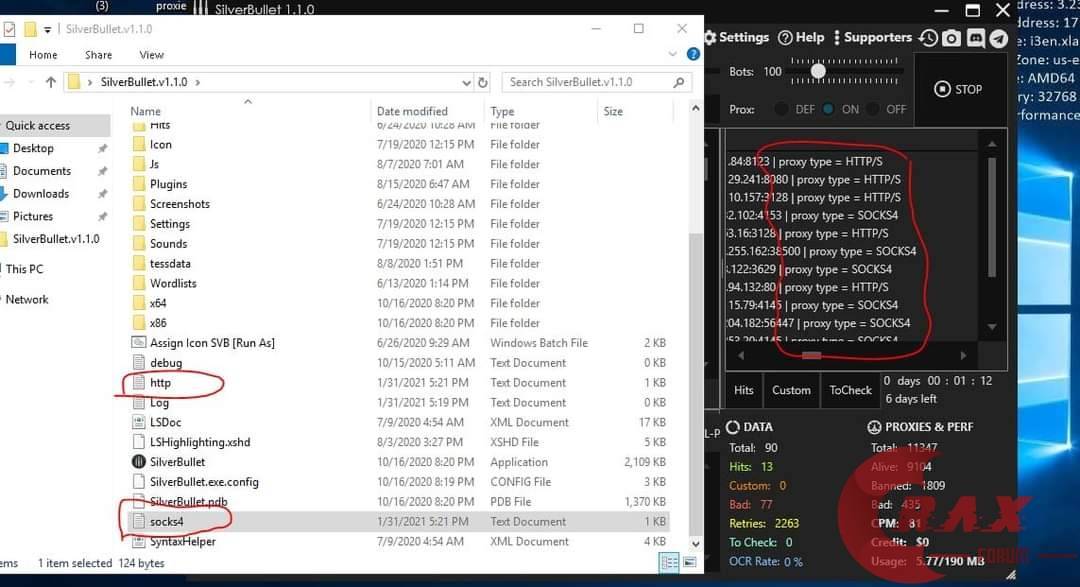Expand the Explorer ribbon chevron
Viewport: 1080px width, 587px height.
pyautogui.click(x=672, y=54)
